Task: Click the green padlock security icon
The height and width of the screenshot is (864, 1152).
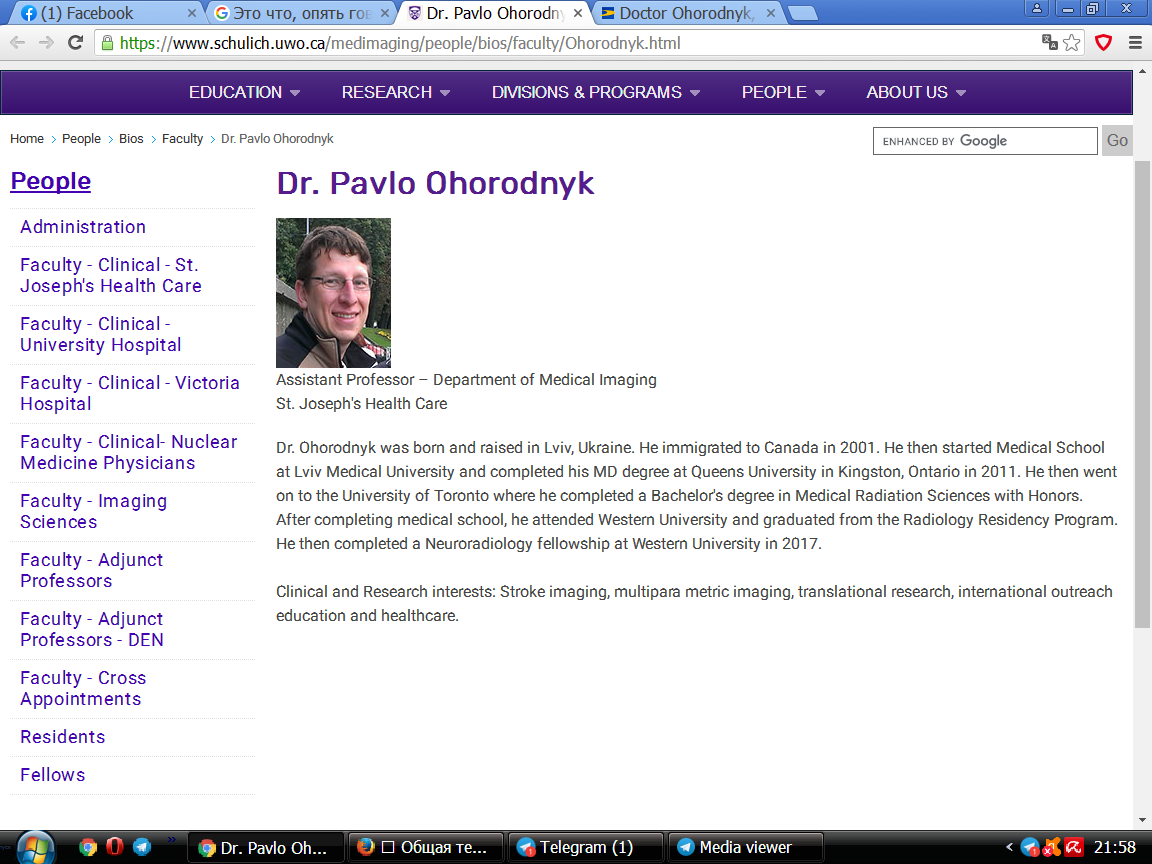Action: (107, 43)
